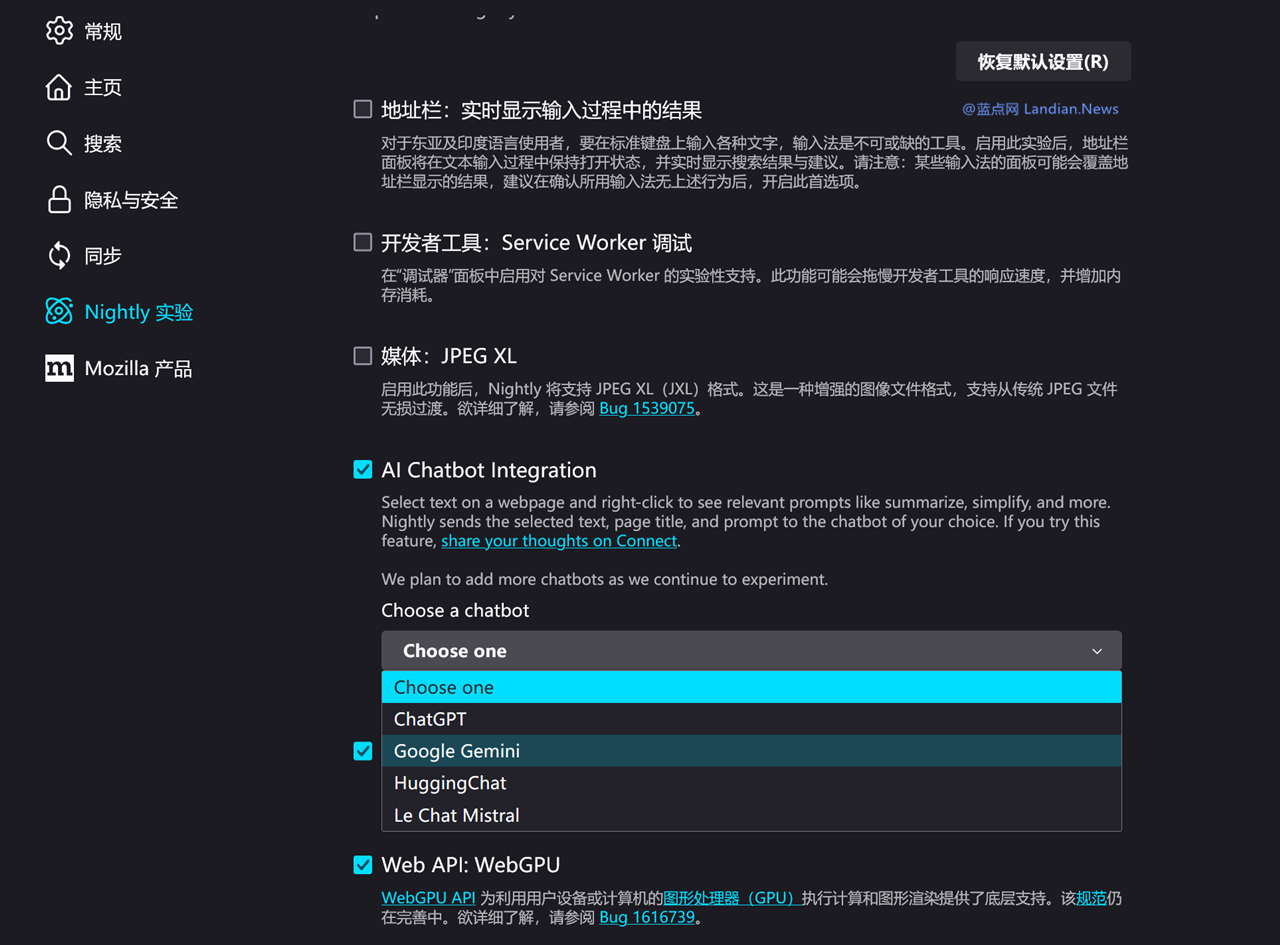Image resolution: width=1280 pixels, height=945 pixels.
Task: Open the Bug 1616739 link
Action: point(646,917)
